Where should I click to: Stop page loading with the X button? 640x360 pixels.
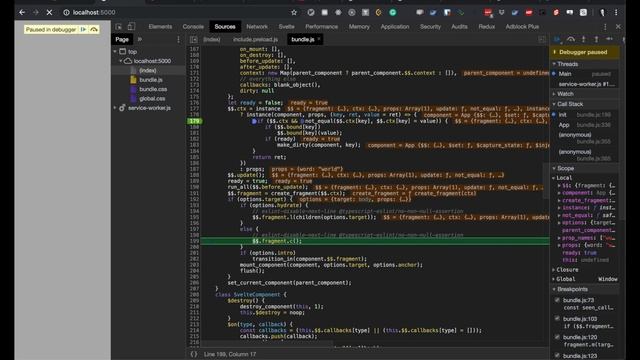[x=49, y=13]
